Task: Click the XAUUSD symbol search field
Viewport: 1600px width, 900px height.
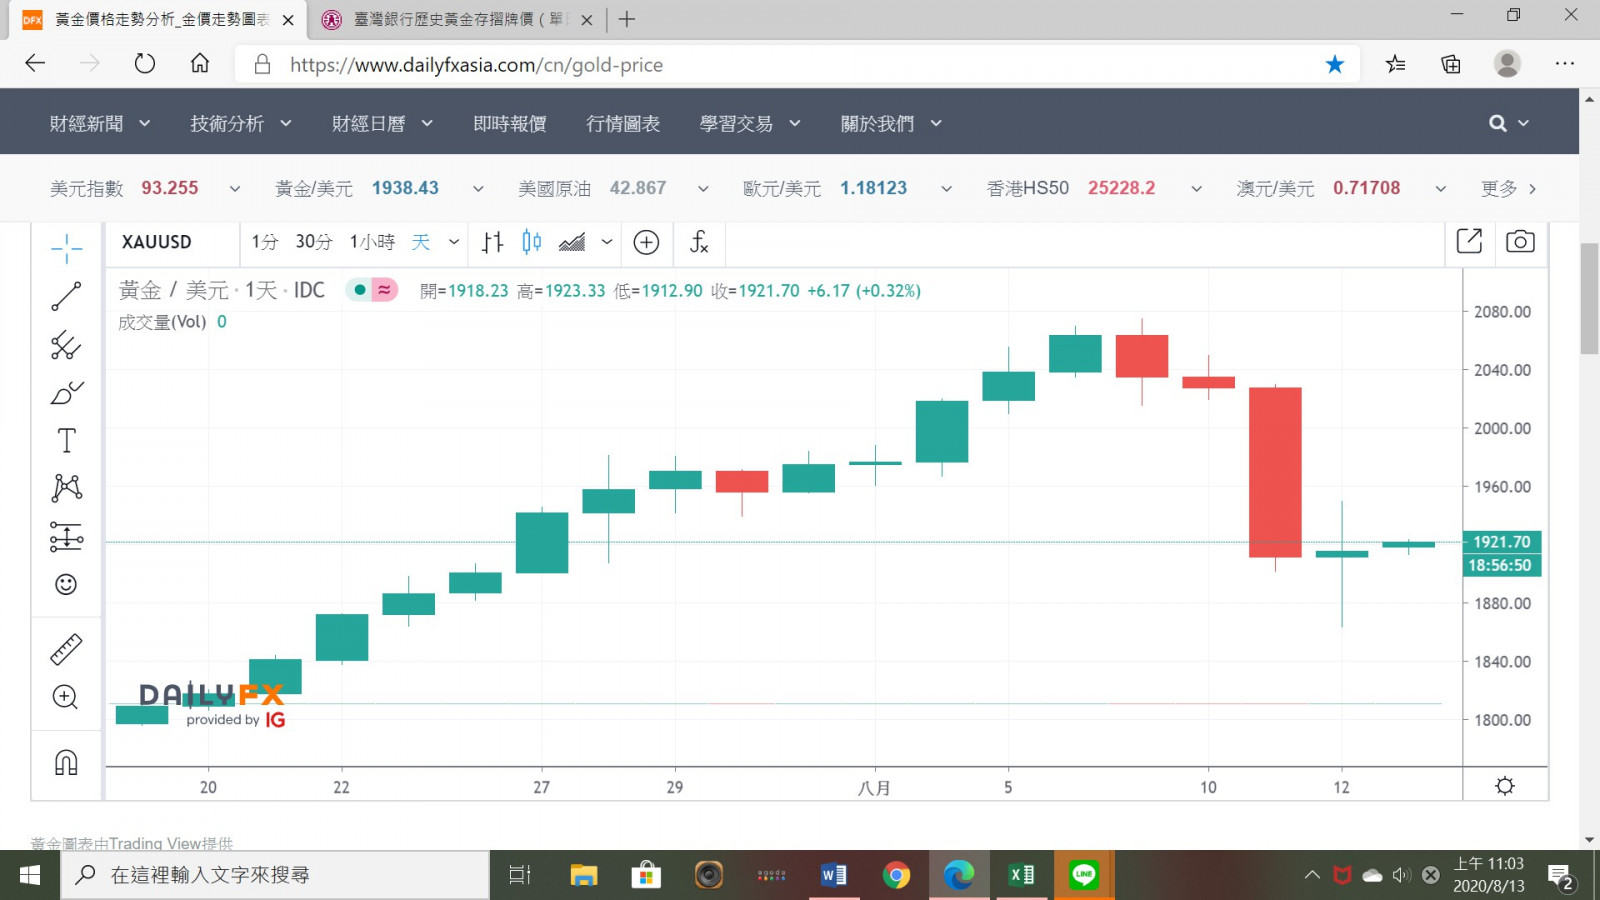Action: tap(172, 242)
